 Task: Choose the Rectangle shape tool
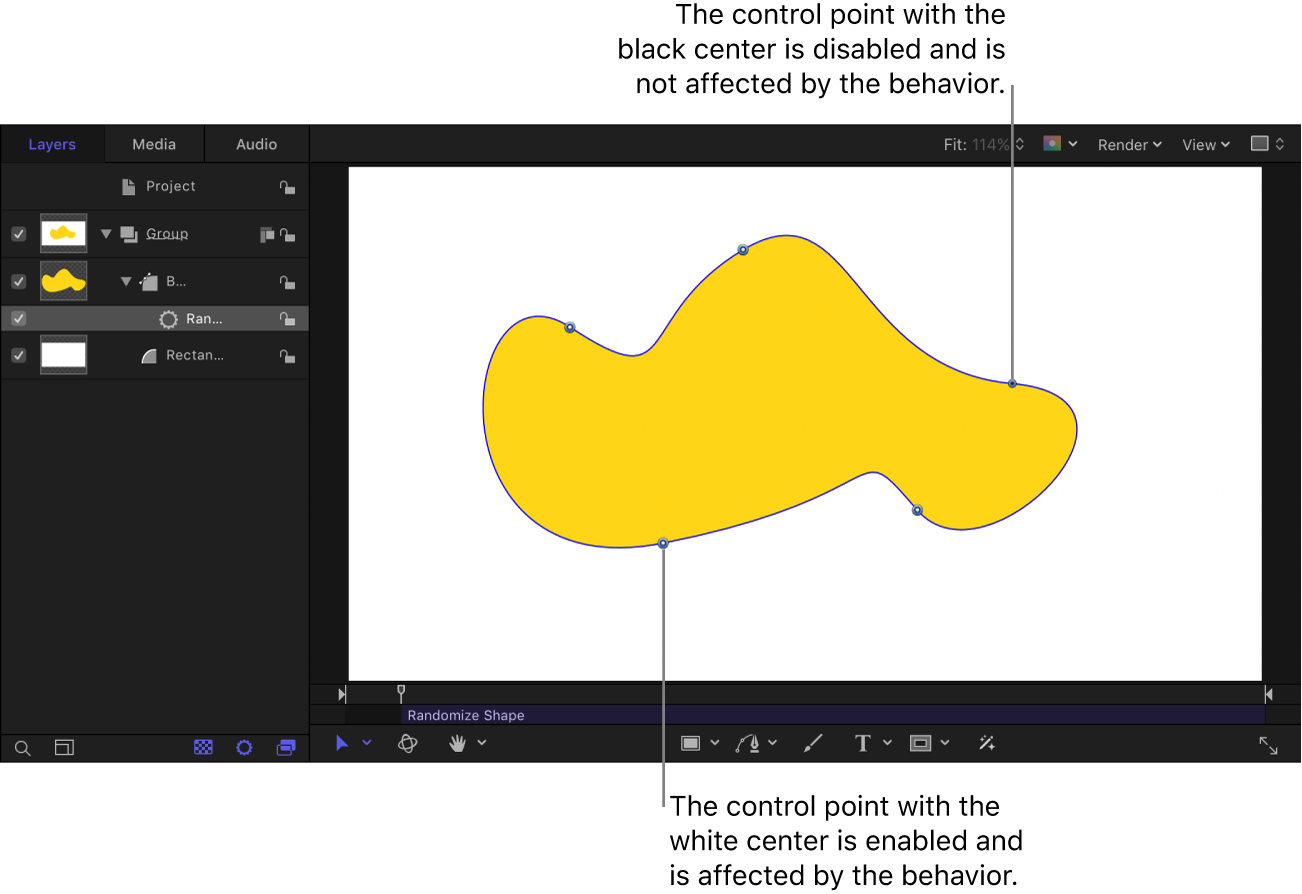coord(692,742)
